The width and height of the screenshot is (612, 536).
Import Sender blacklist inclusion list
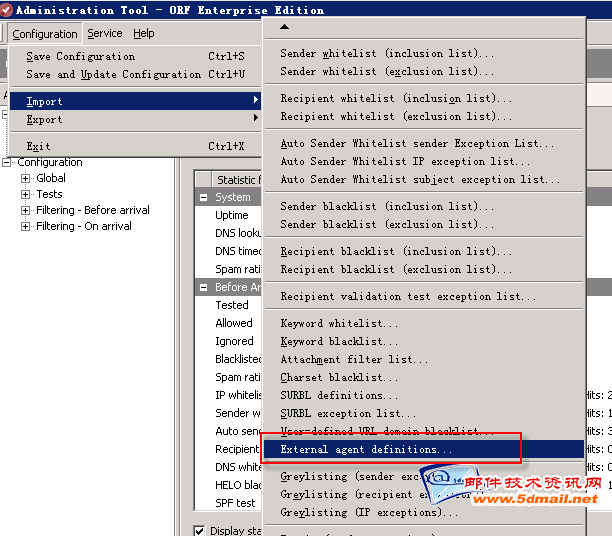tap(424, 206)
